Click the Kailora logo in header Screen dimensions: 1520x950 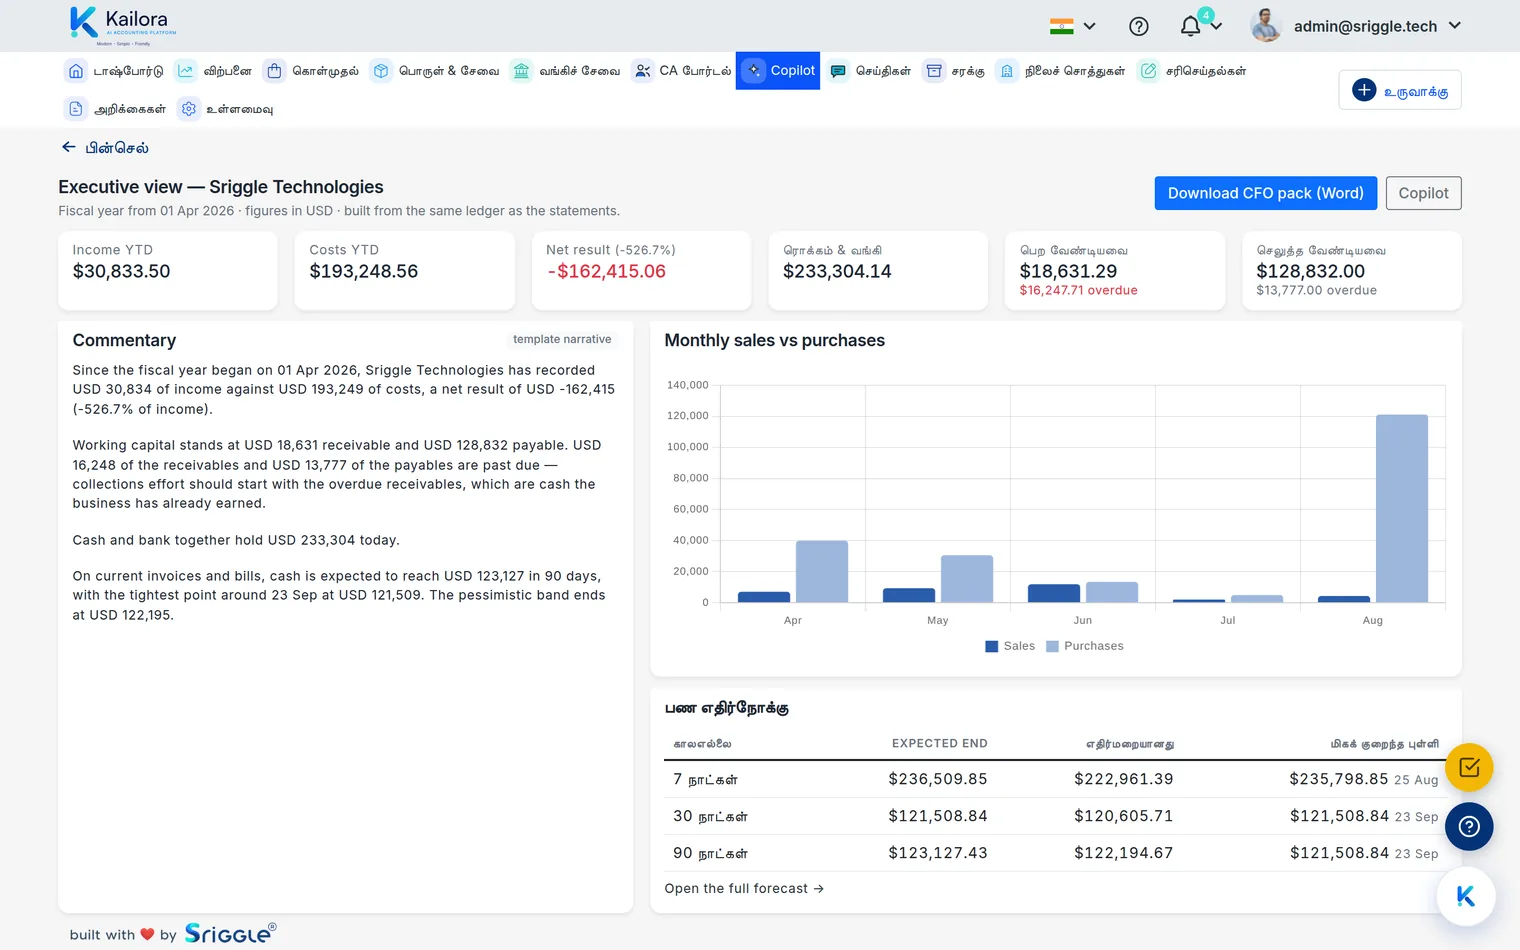124,25
